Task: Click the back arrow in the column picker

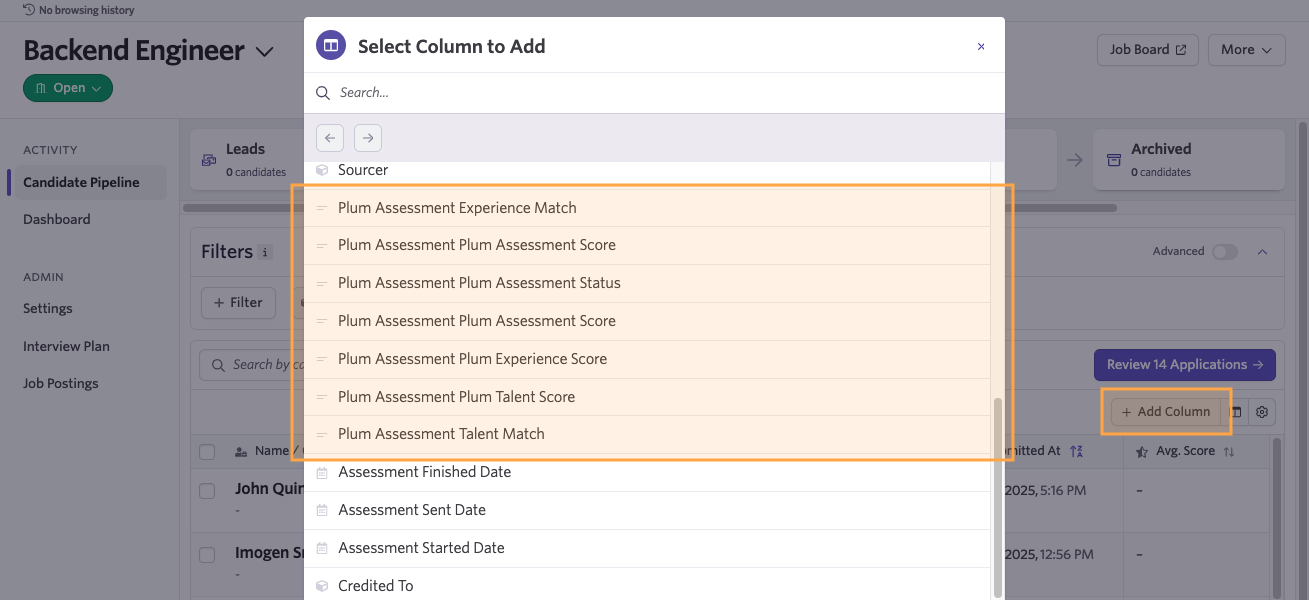Action: 329,137
